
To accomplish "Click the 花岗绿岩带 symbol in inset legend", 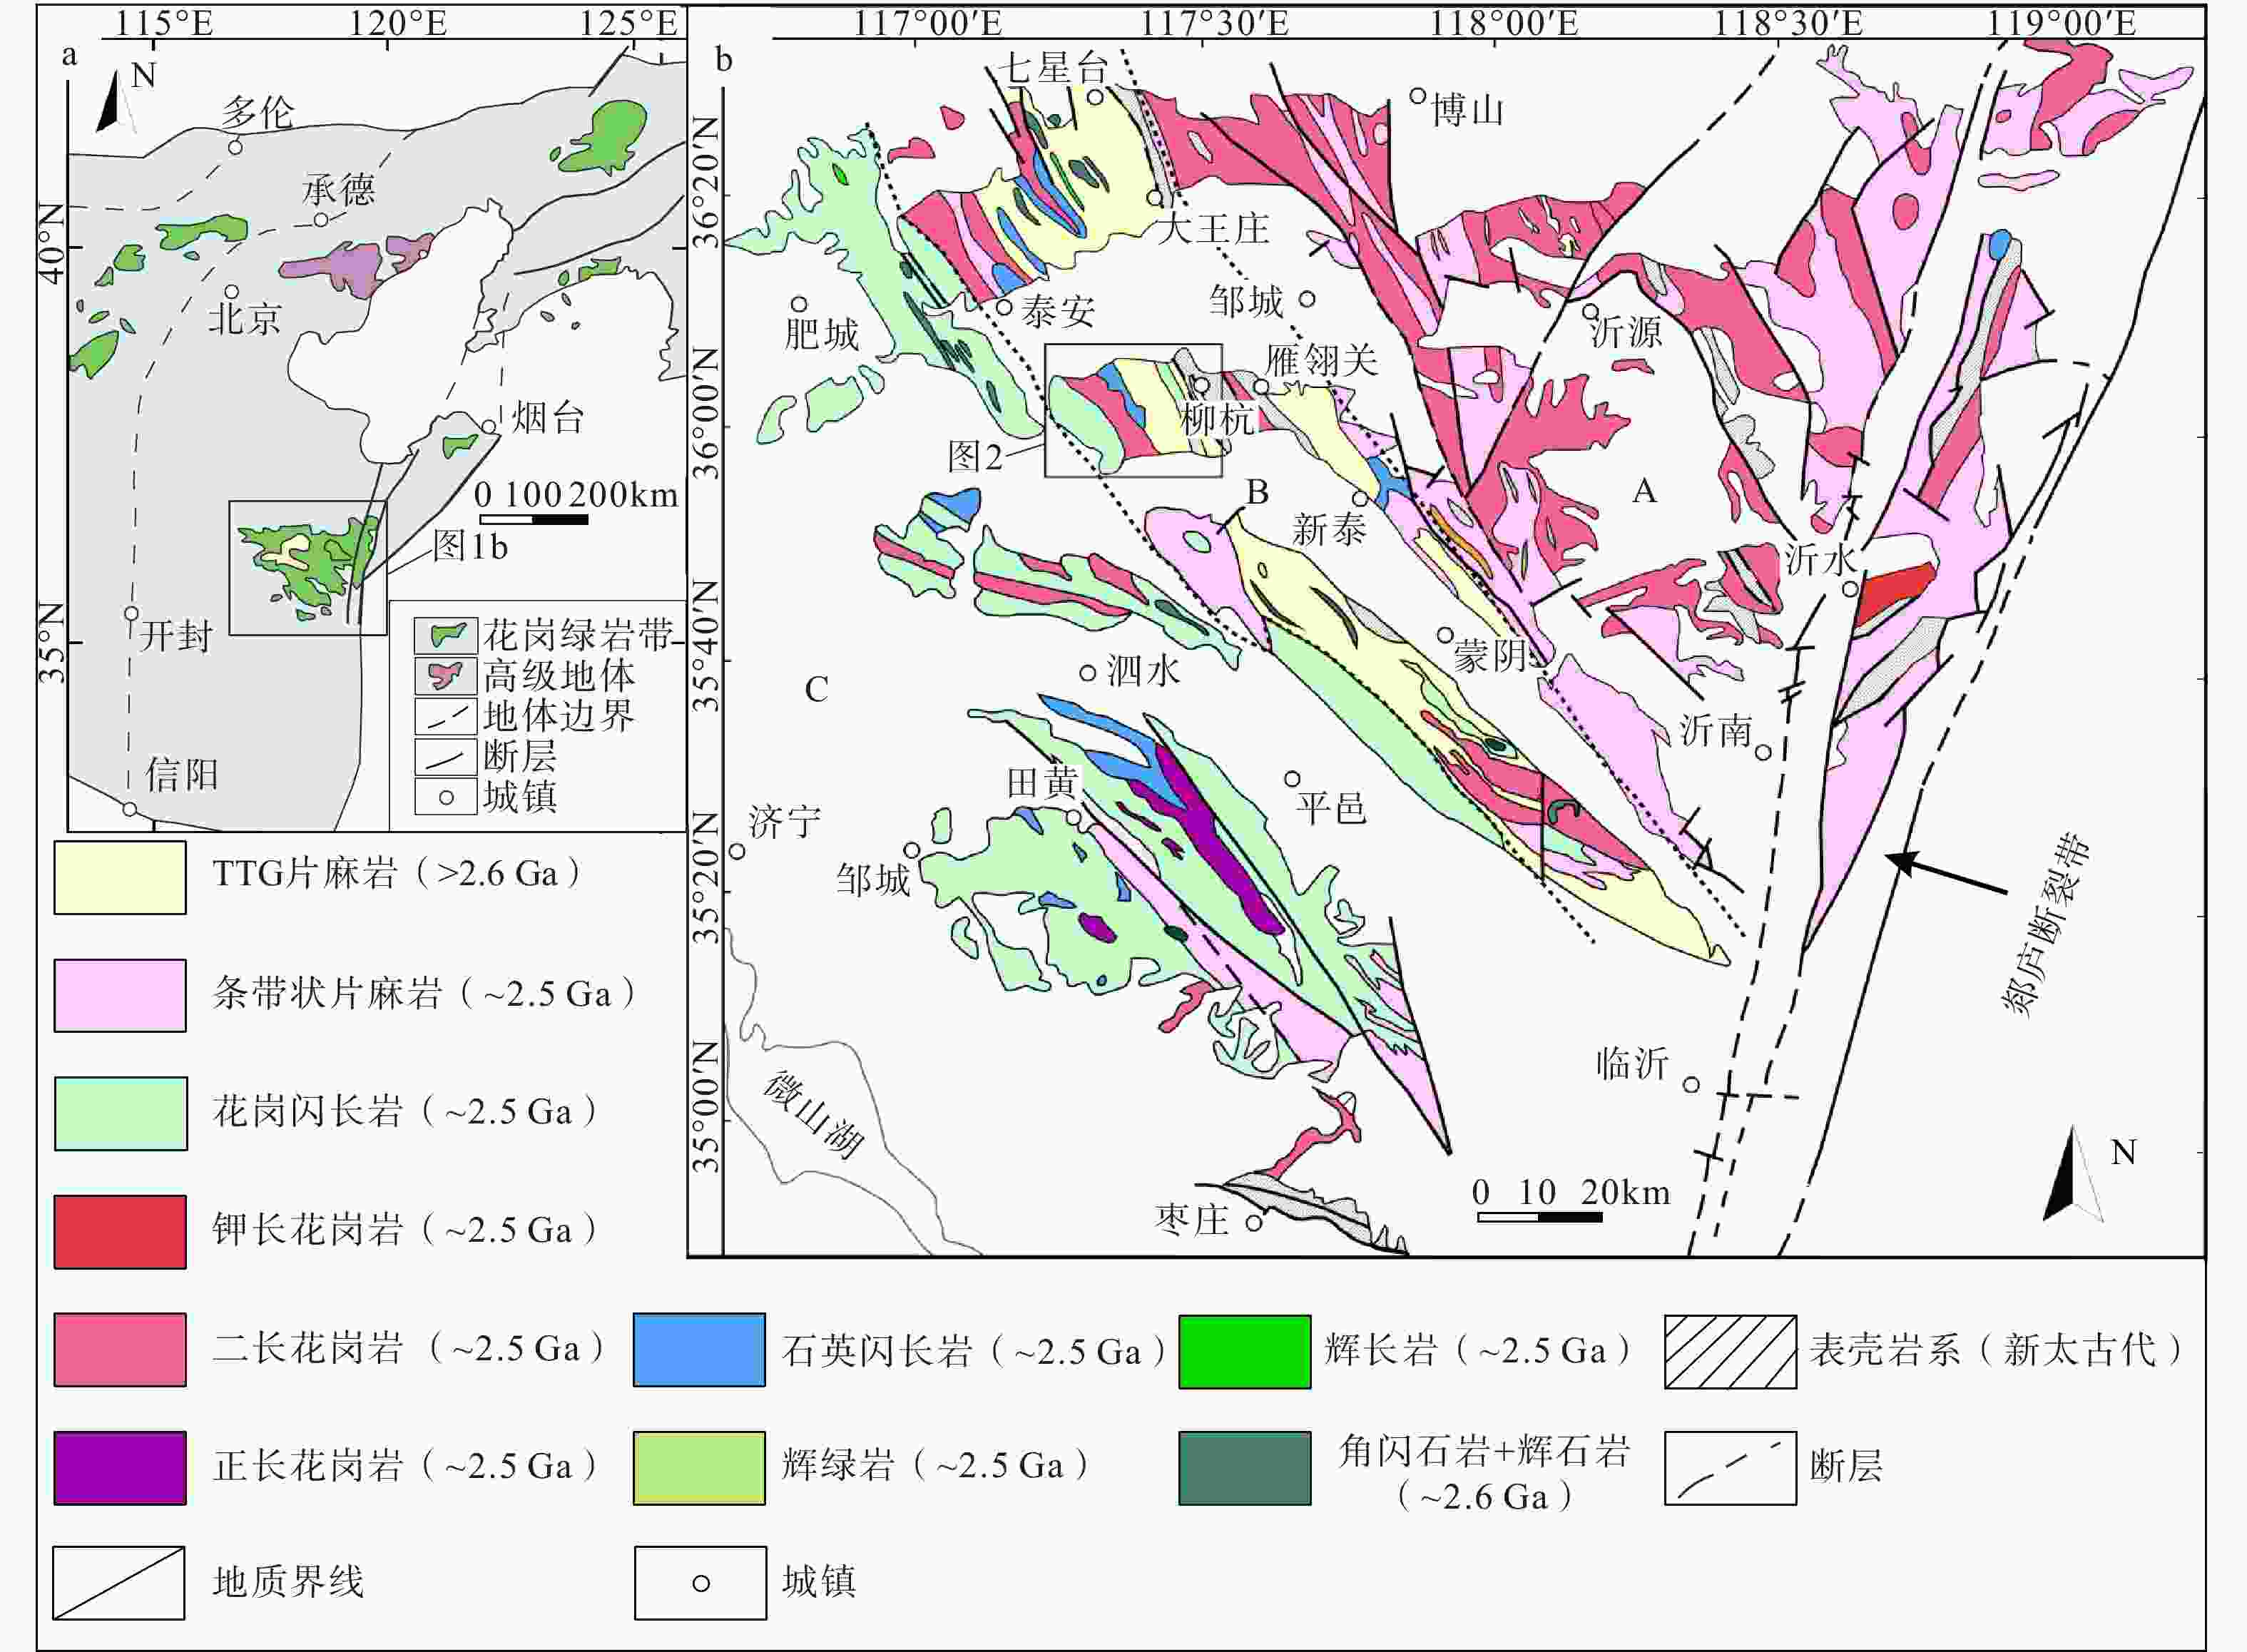I will 446,635.
